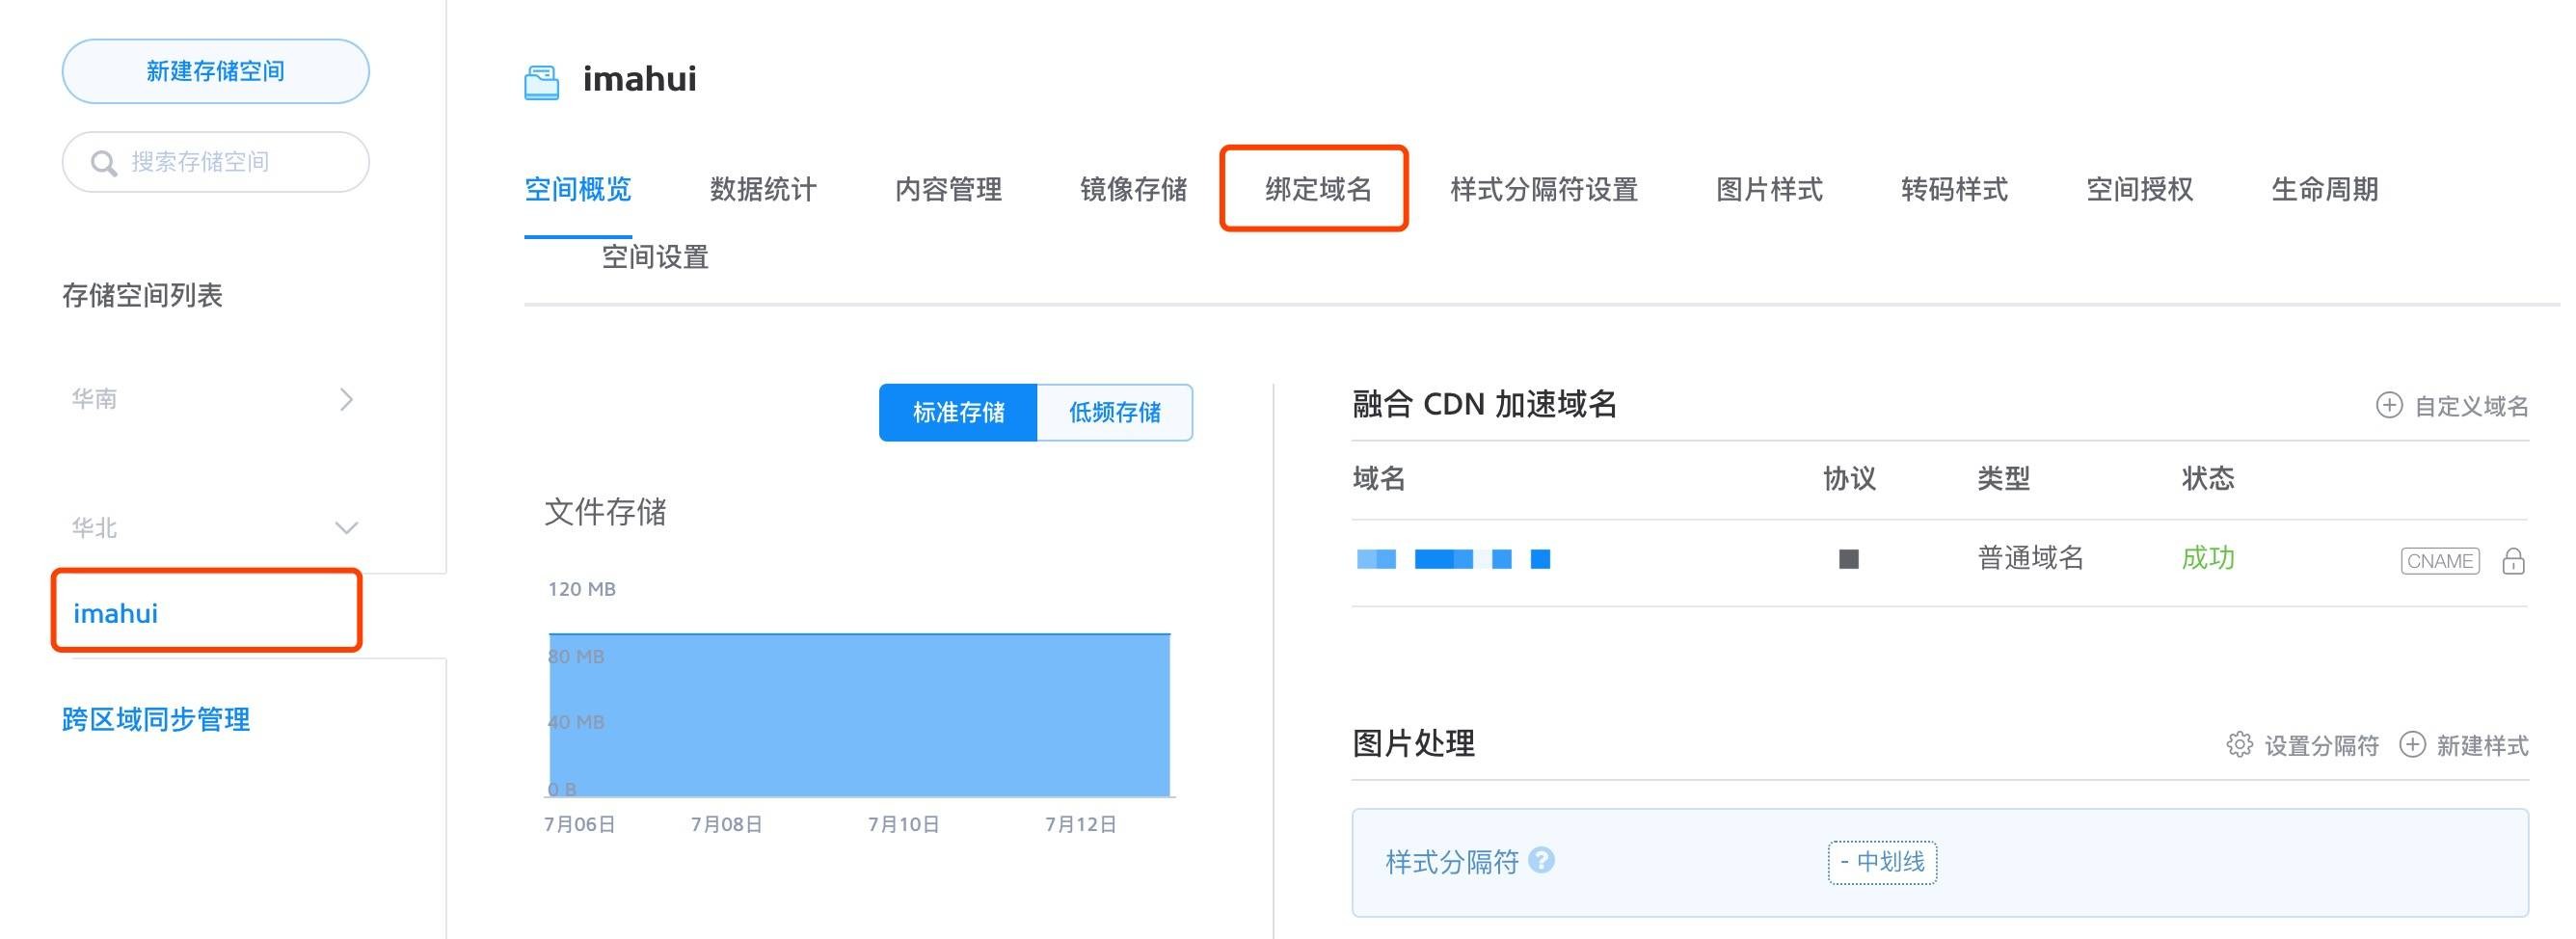
Task: Click the 跨区域同步管理 link
Action: (156, 719)
